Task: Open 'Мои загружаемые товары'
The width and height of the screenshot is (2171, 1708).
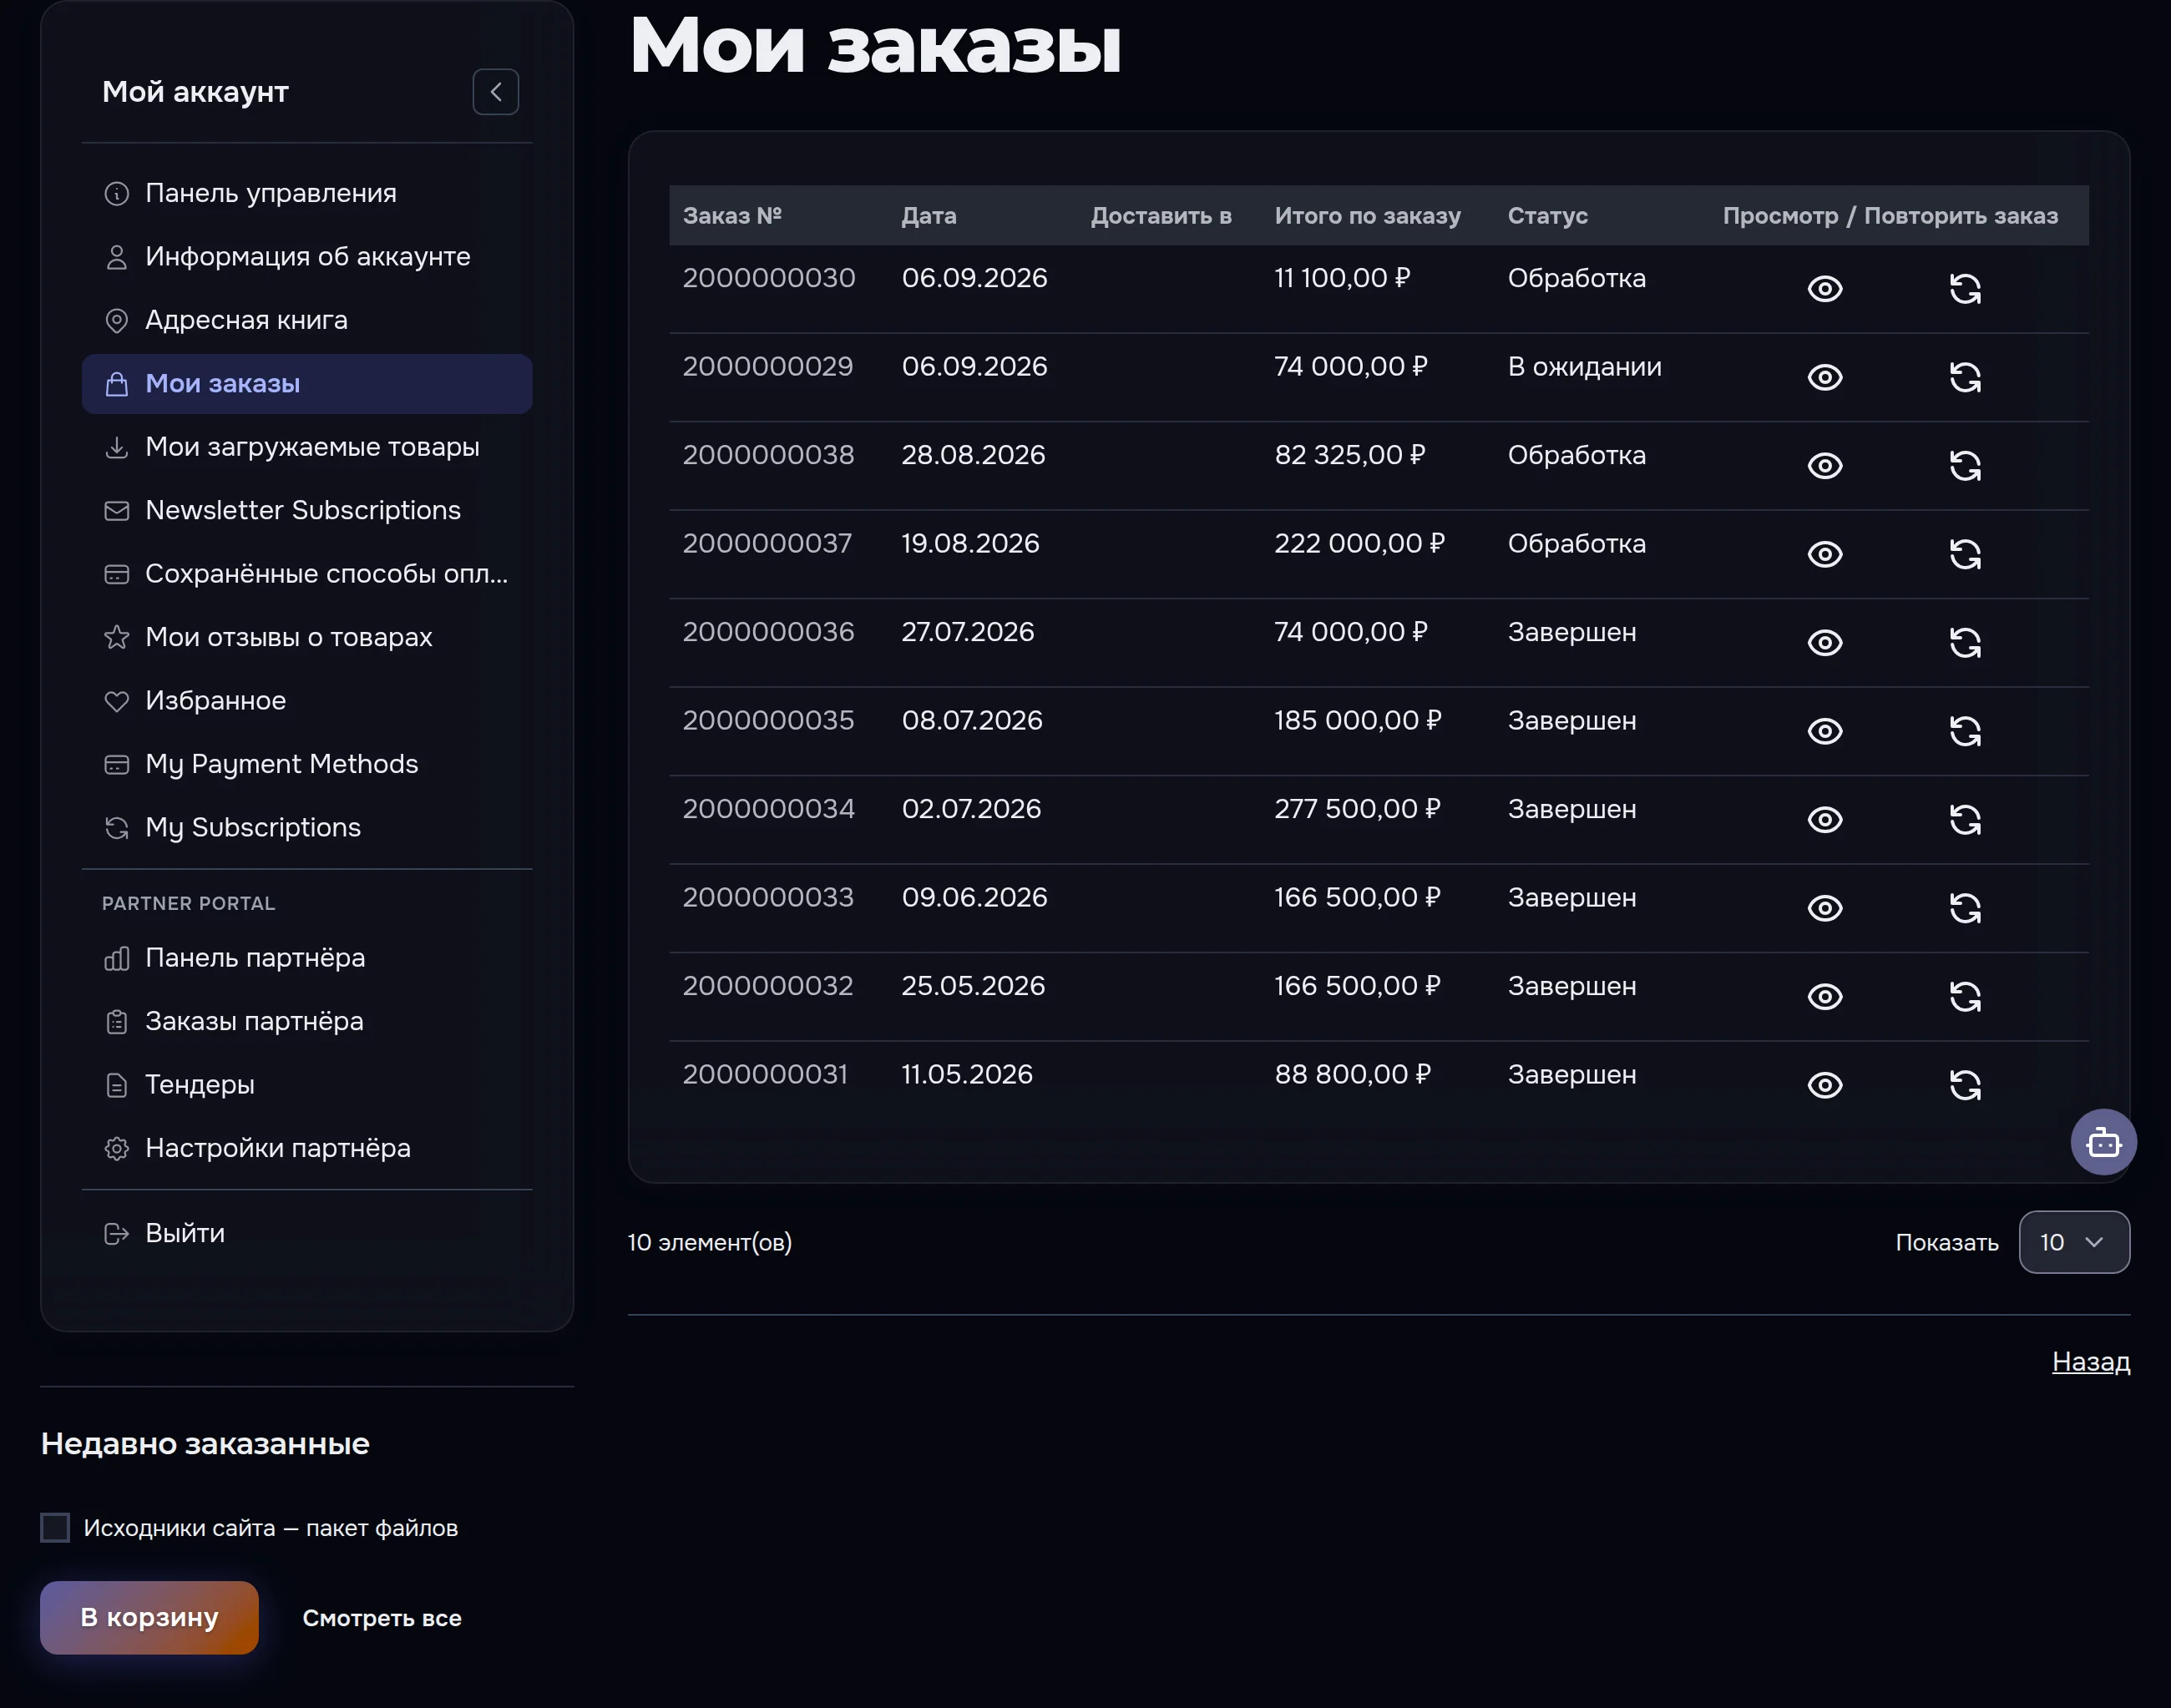Action: pos(307,447)
